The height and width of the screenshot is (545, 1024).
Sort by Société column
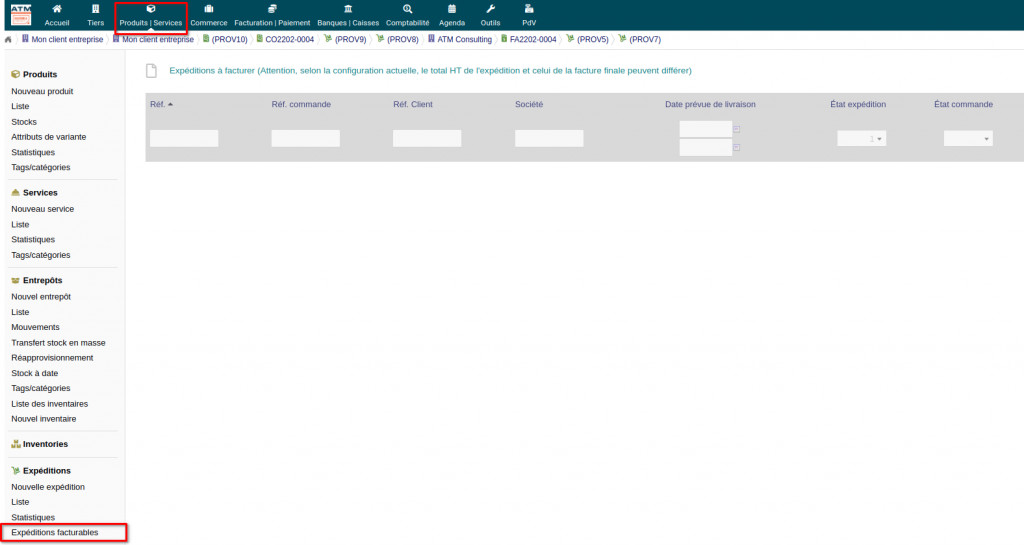(529, 104)
